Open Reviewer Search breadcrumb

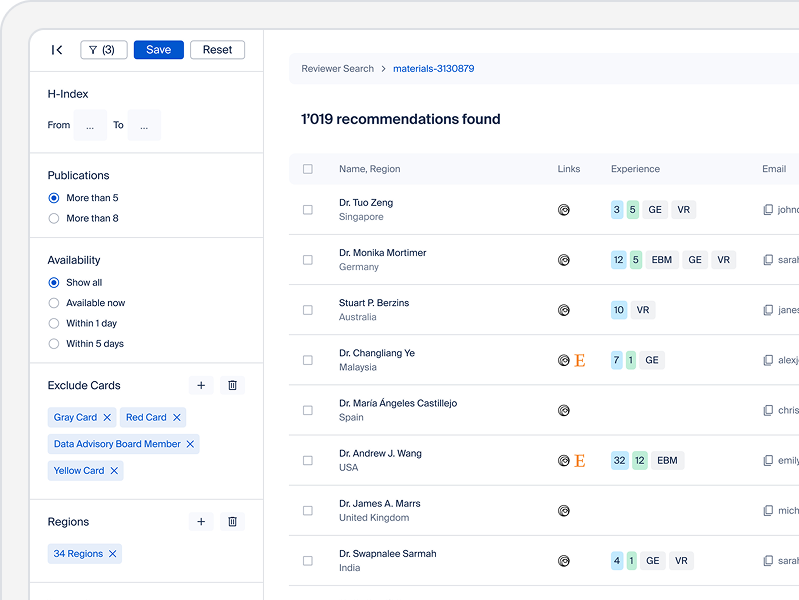(x=337, y=69)
